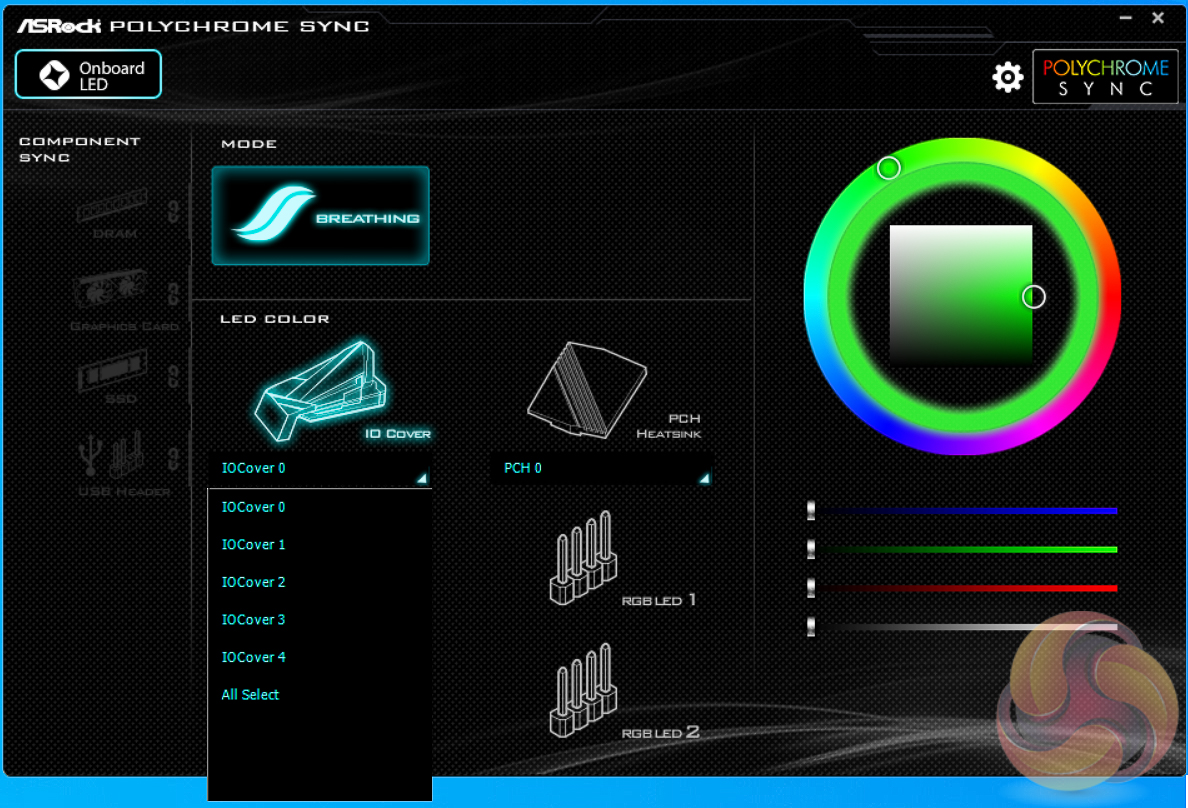Image resolution: width=1188 pixels, height=808 pixels.
Task: Click the green channel slider
Action: [962, 550]
